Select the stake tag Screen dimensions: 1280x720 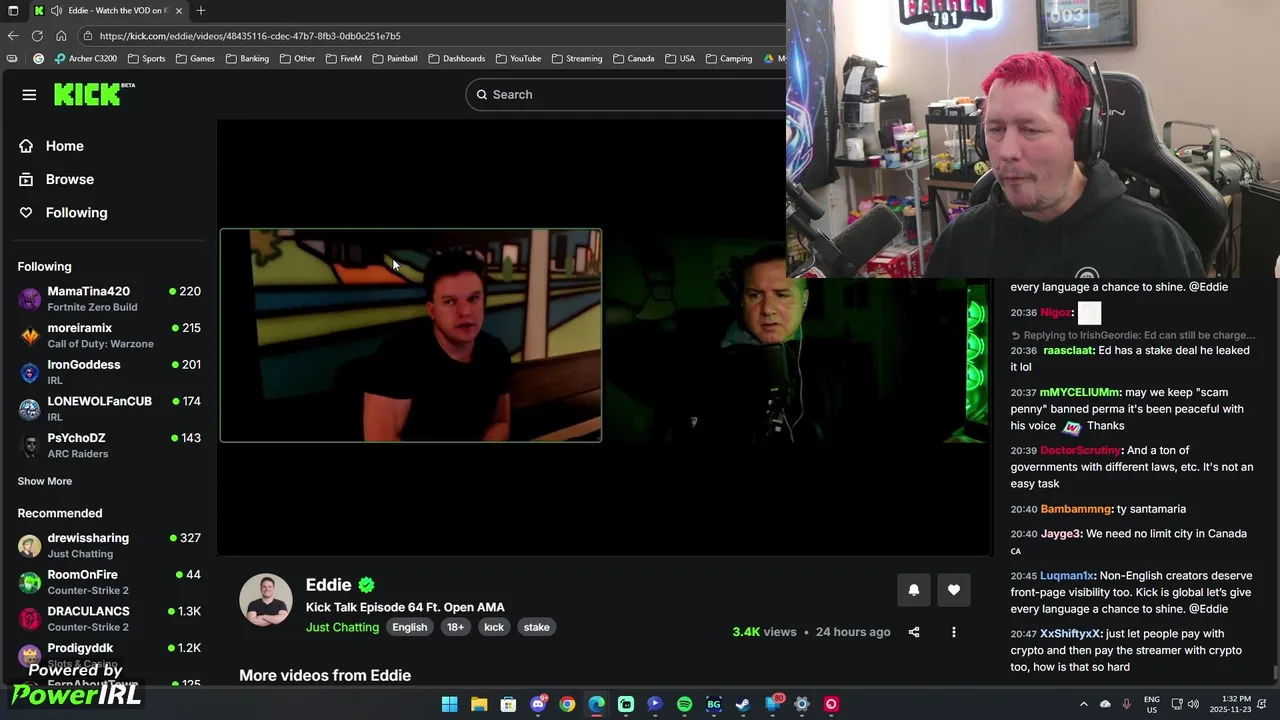click(536, 627)
